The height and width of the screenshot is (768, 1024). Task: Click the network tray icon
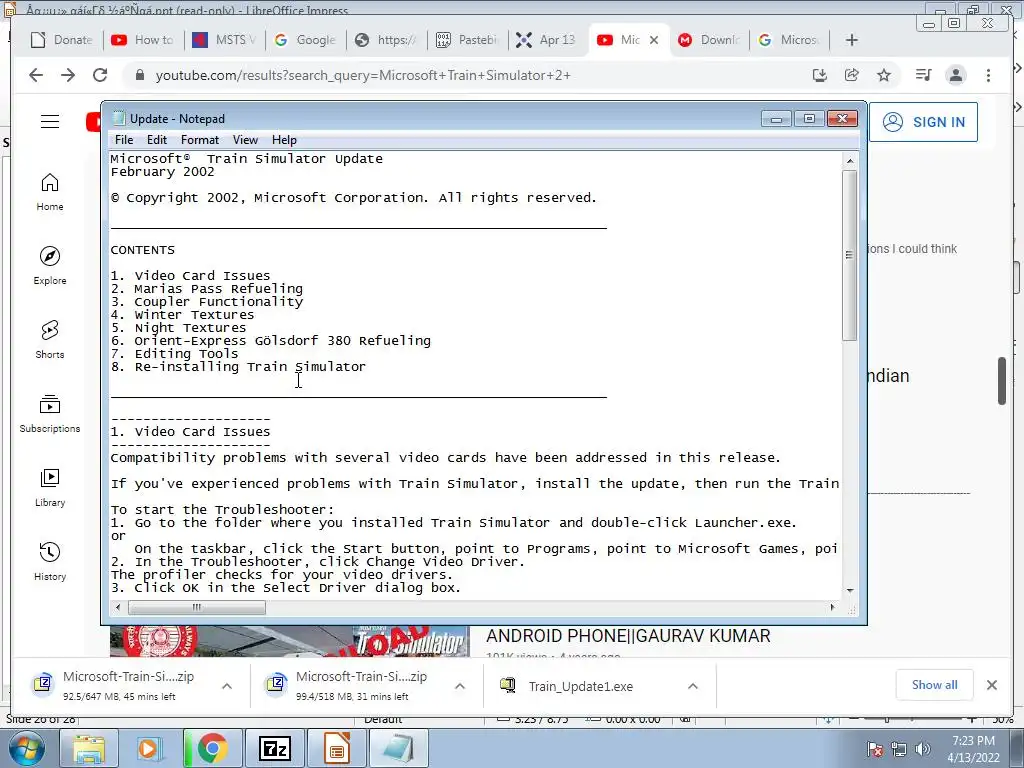coord(899,749)
